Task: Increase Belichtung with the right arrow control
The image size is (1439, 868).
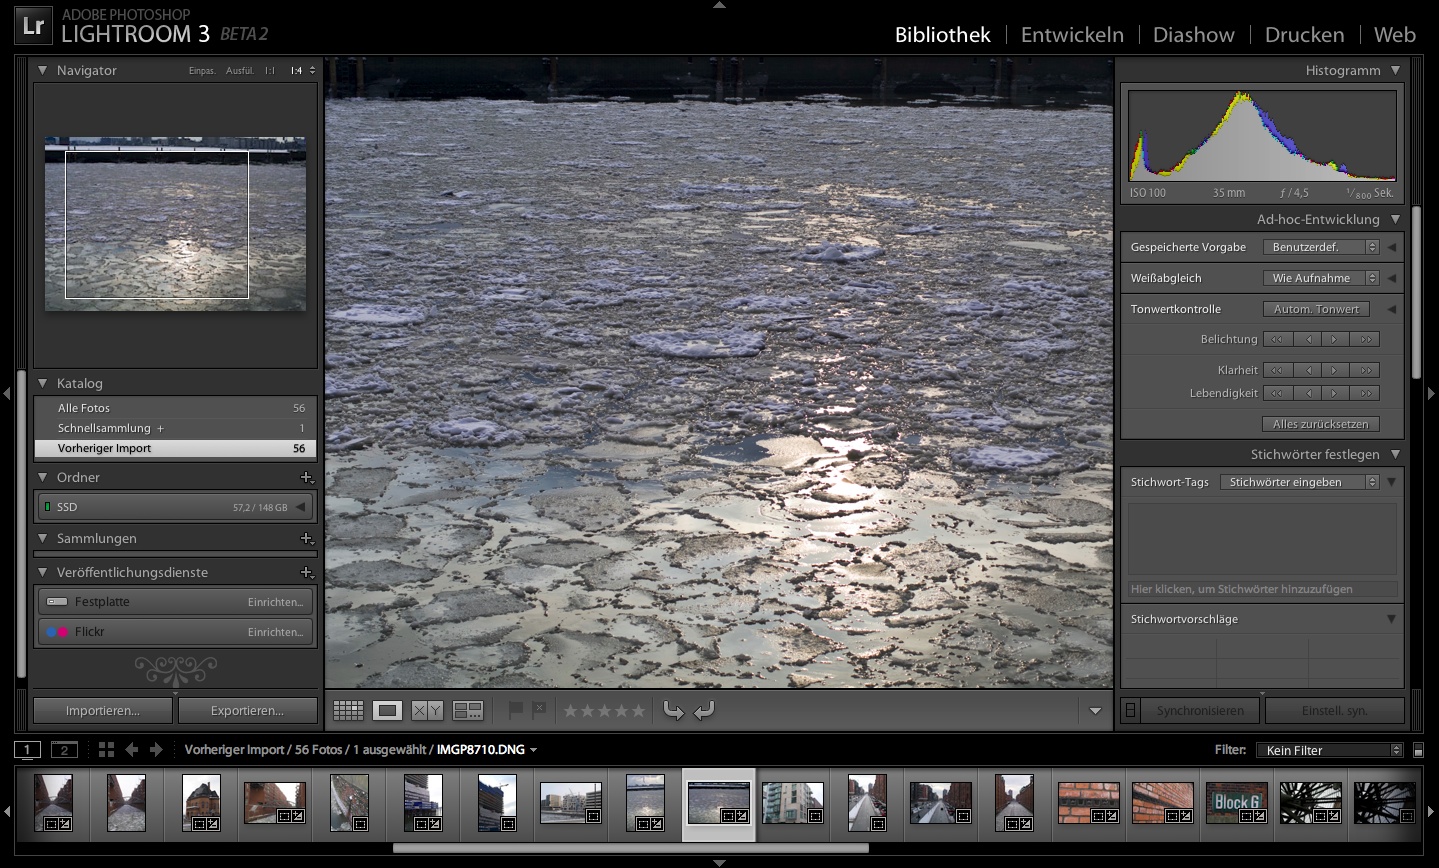Action: tap(1334, 339)
